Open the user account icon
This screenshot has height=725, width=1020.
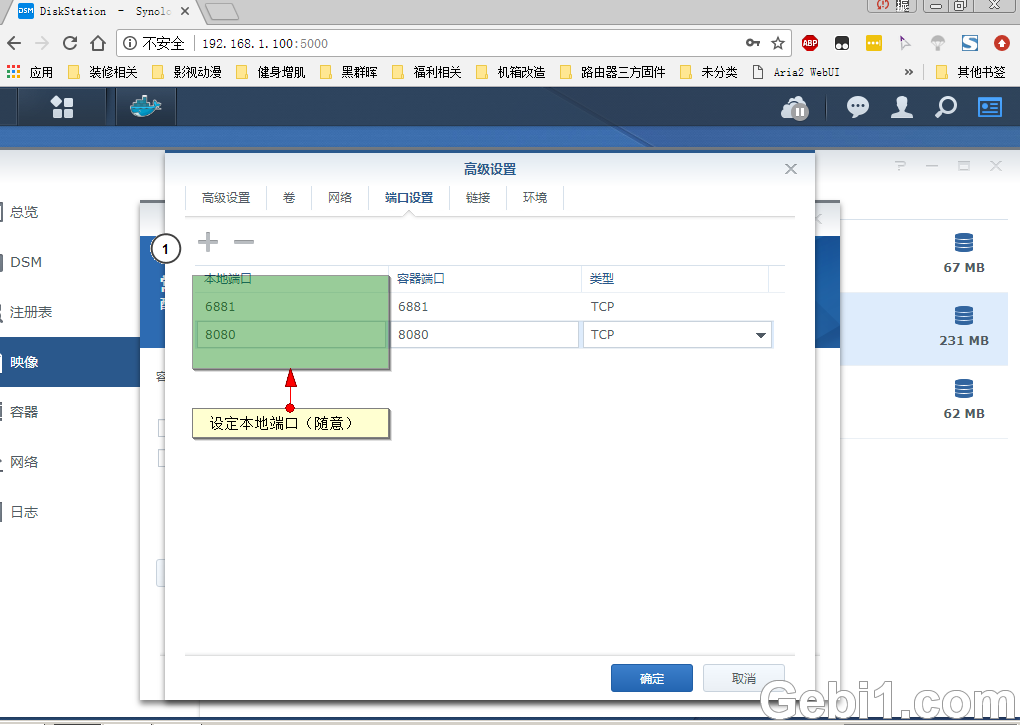(x=900, y=107)
